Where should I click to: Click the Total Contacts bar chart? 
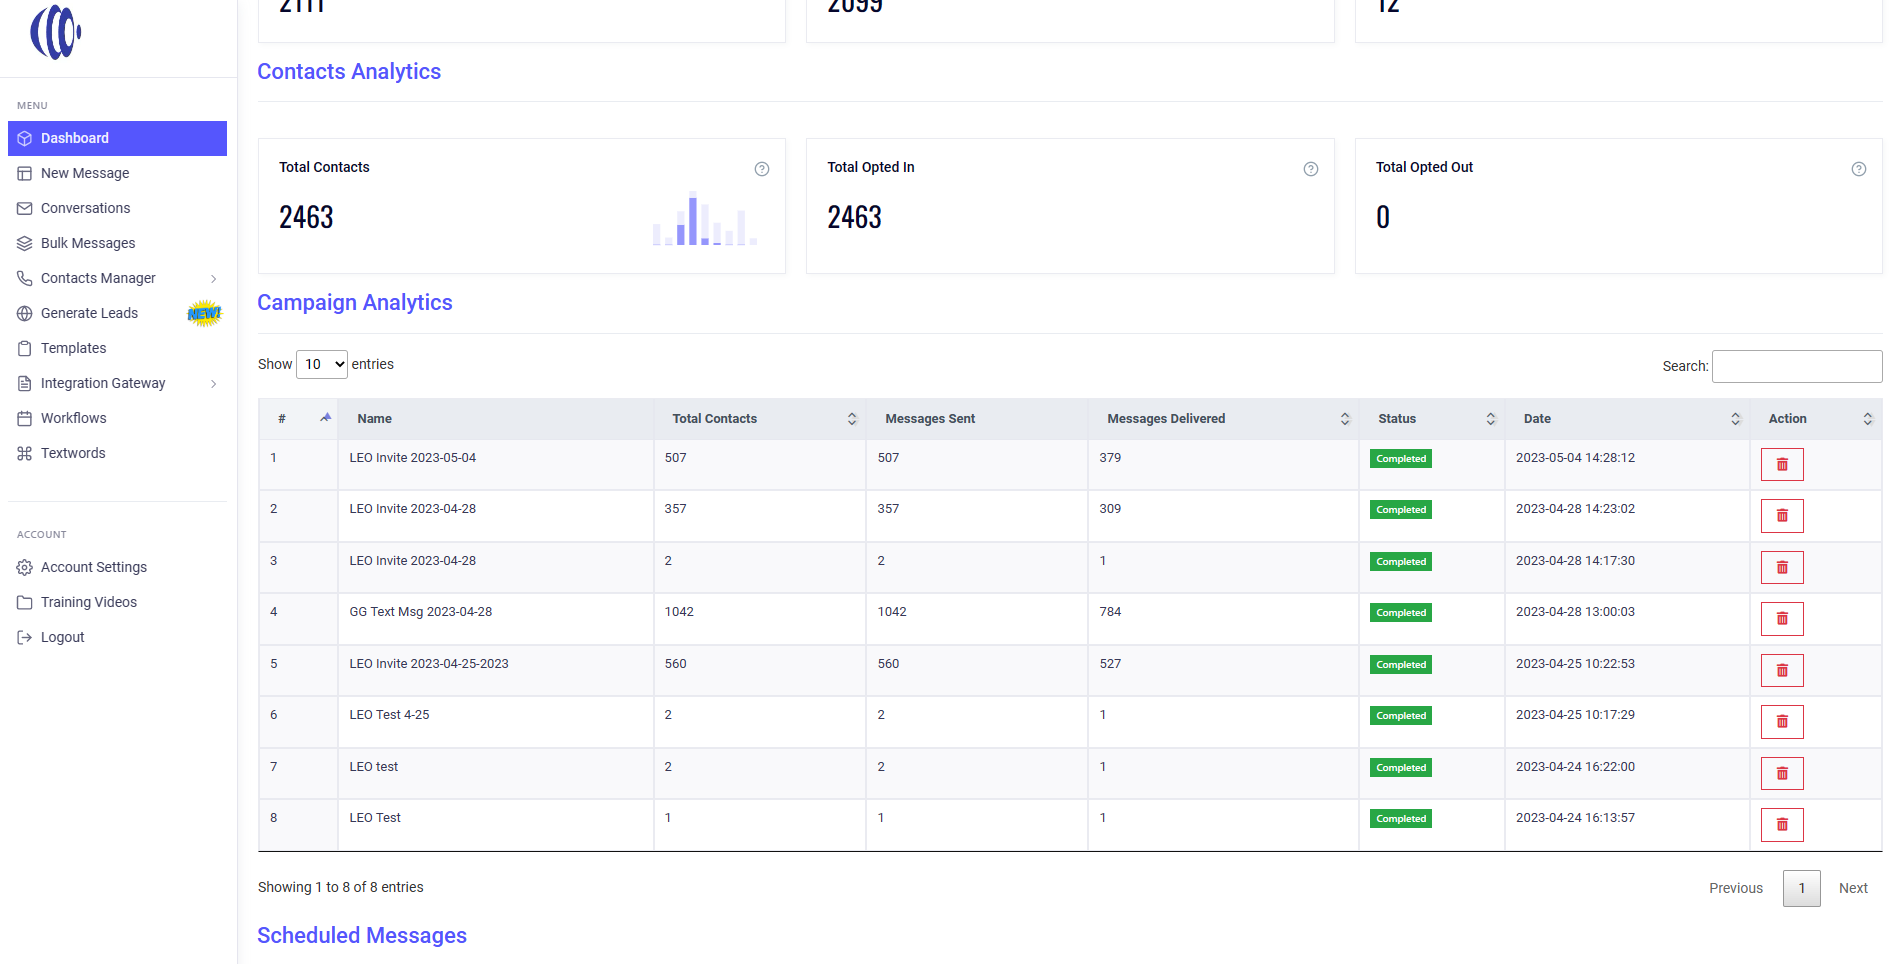click(705, 218)
